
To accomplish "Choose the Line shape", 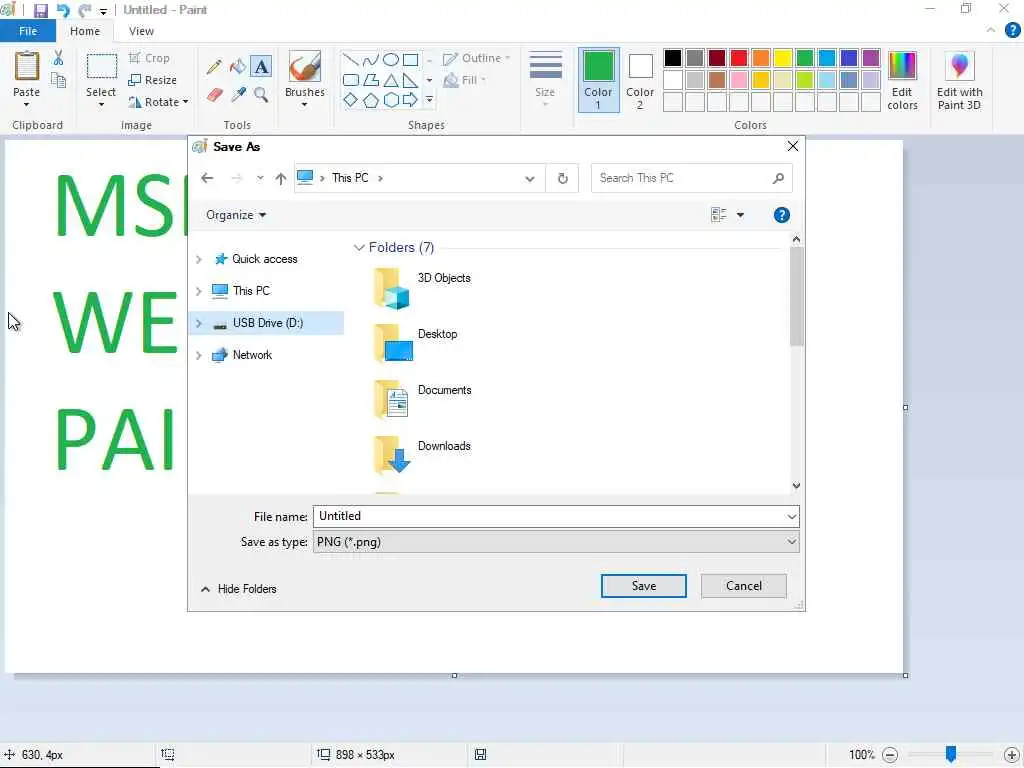I will [x=351, y=60].
